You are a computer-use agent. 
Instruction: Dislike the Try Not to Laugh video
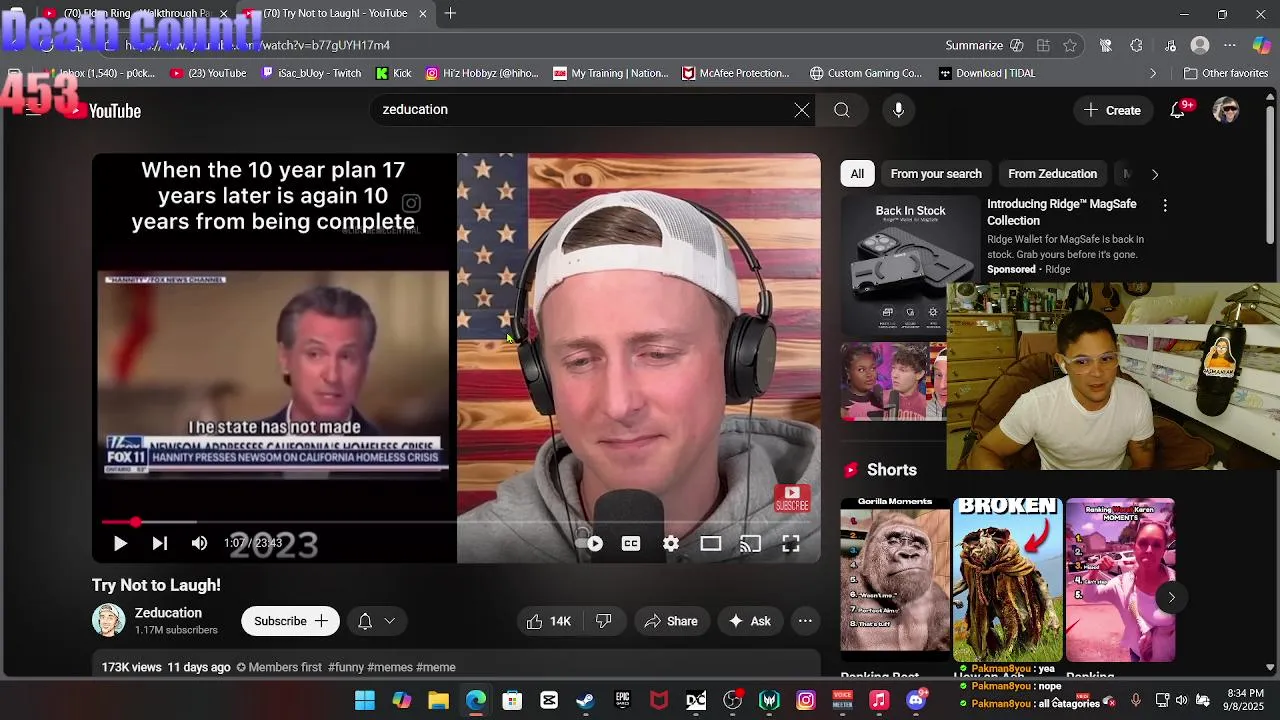tap(603, 621)
